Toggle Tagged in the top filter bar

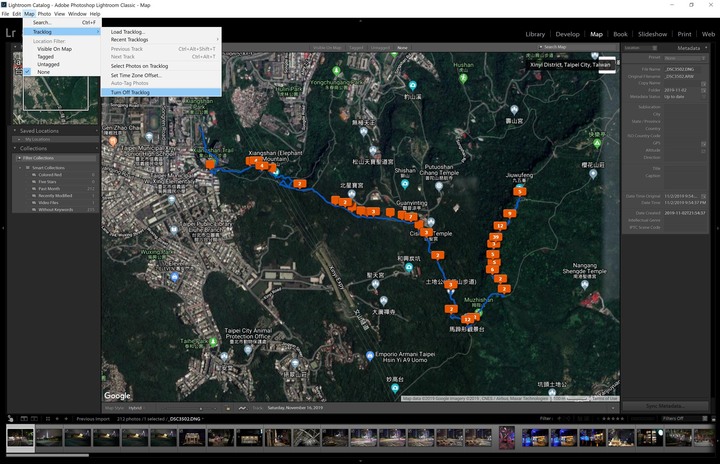pos(356,48)
